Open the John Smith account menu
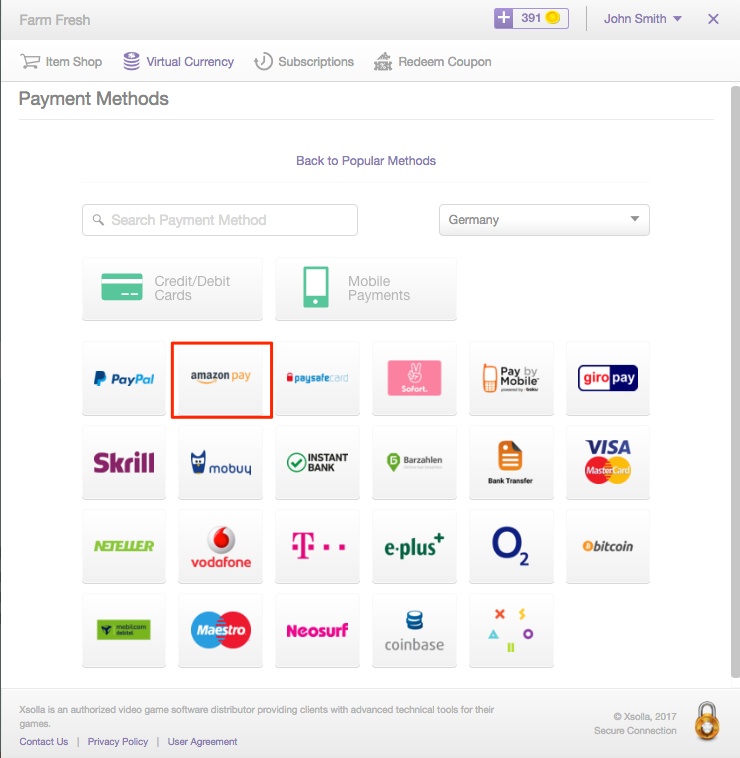740x758 pixels. (643, 19)
